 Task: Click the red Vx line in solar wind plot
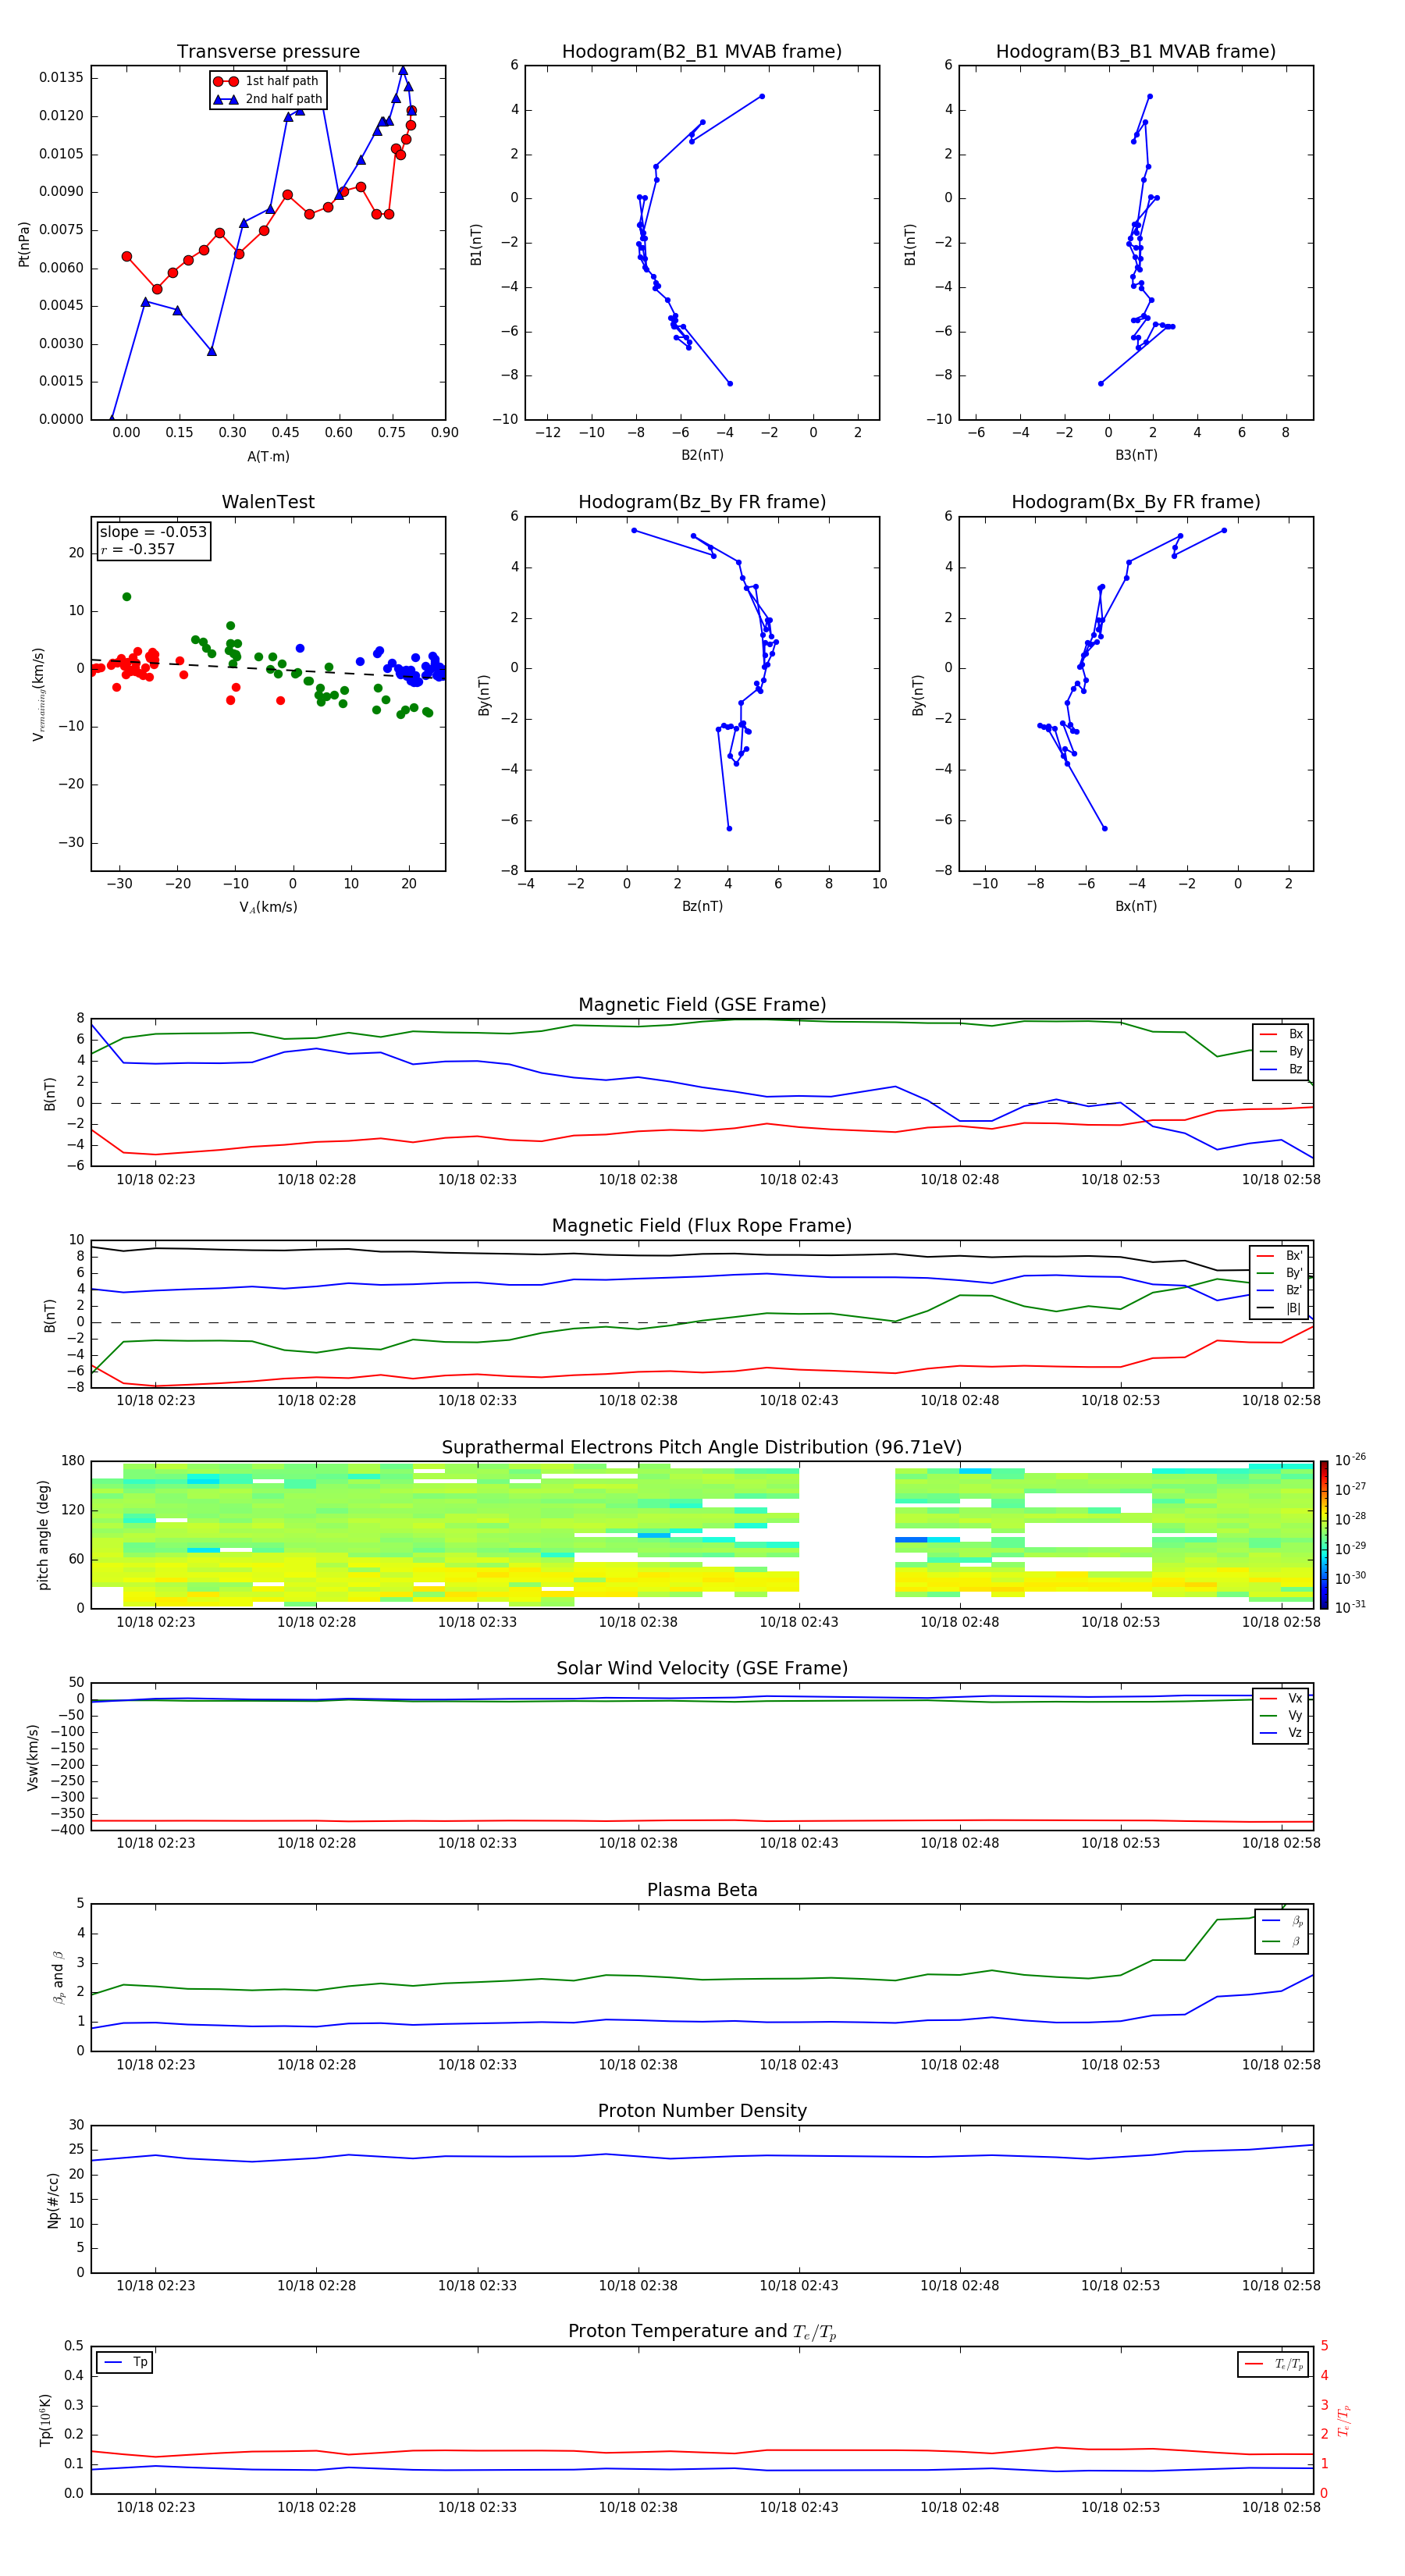[x=702, y=1821]
